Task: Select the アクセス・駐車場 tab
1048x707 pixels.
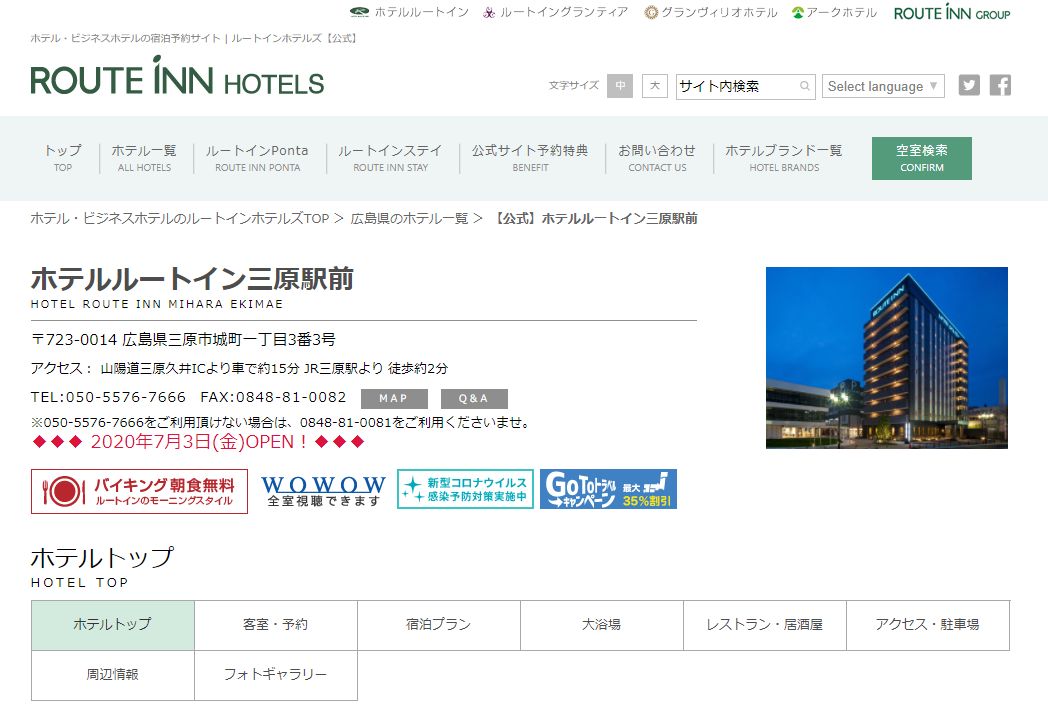Action: (x=928, y=625)
